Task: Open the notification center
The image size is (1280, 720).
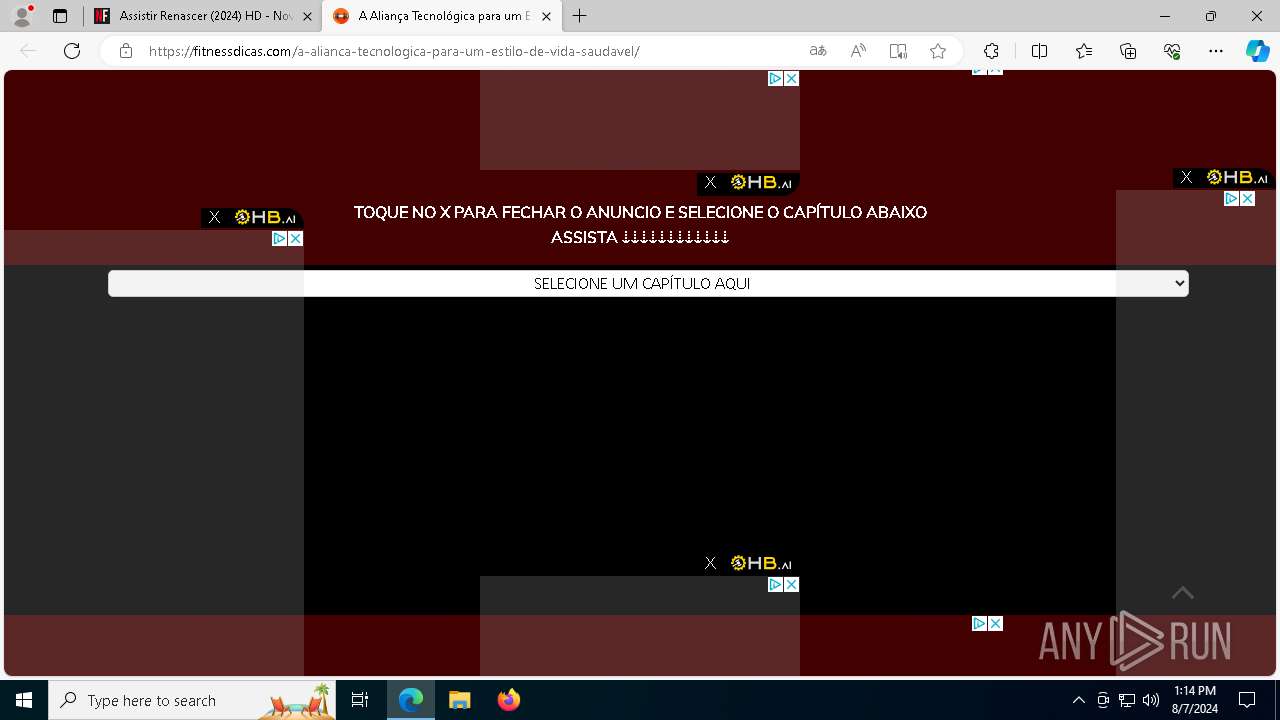Action: [1247, 700]
